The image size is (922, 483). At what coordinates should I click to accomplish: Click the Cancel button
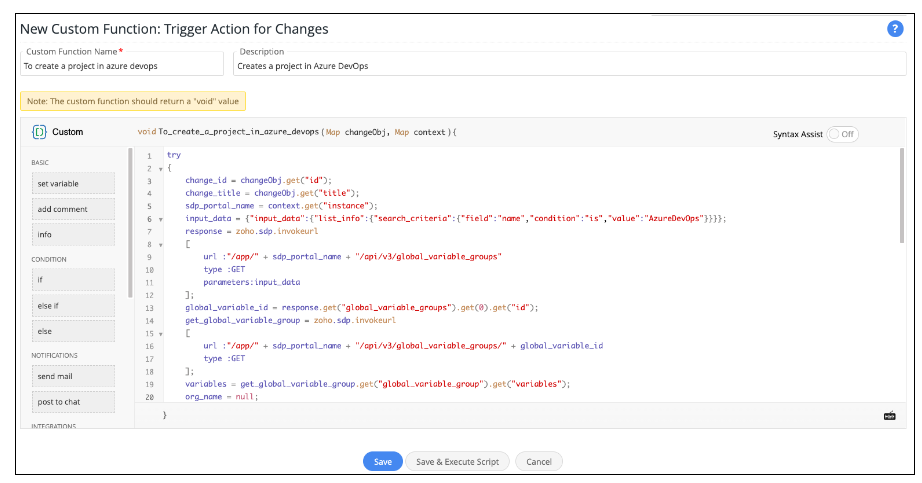pos(539,462)
